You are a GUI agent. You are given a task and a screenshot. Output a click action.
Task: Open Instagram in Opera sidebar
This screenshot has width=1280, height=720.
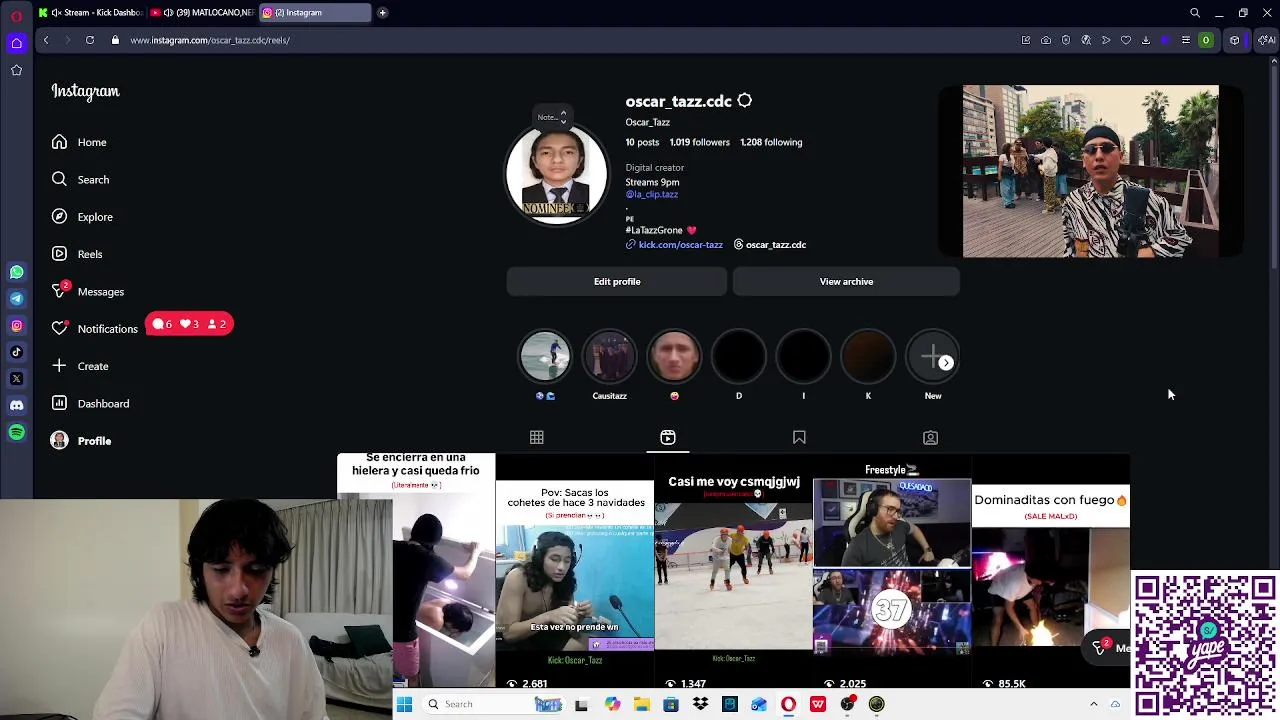point(16,325)
